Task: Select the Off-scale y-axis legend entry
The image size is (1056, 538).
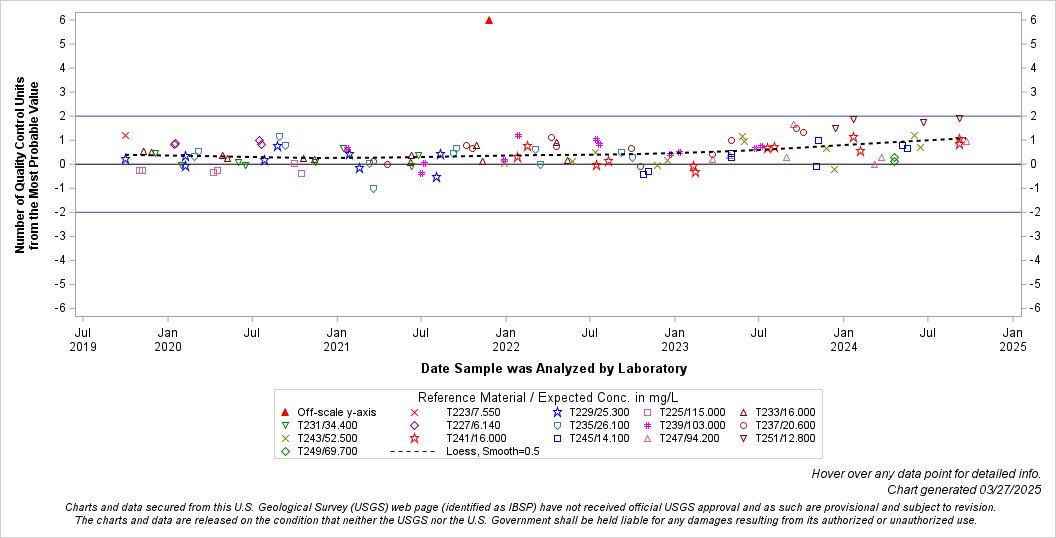Action: click(x=329, y=412)
